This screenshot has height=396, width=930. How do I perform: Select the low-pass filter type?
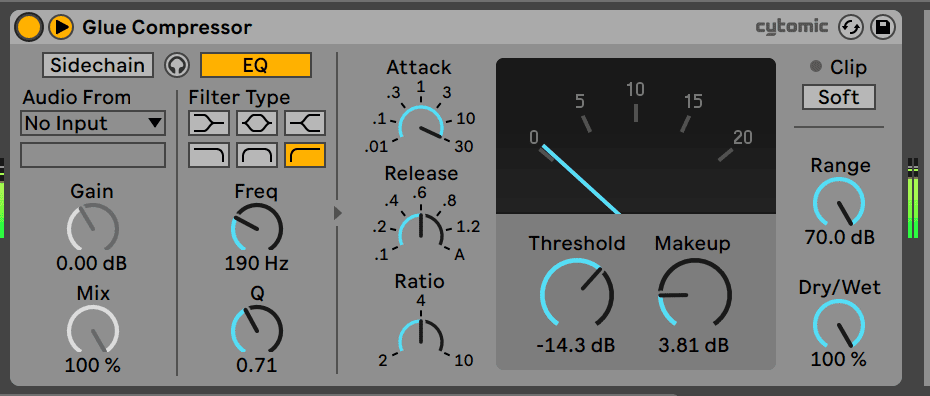pos(208,155)
